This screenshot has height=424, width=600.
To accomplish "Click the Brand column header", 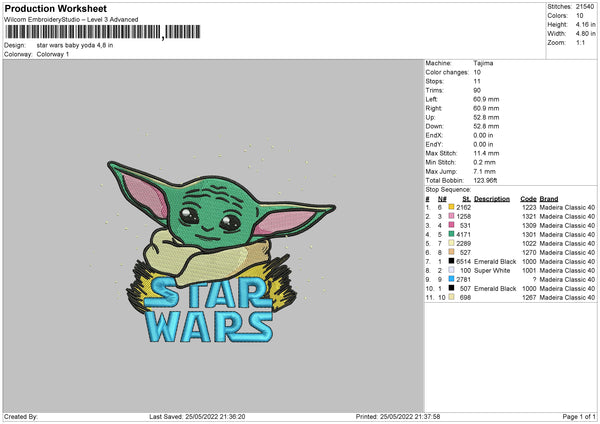I will tap(549, 199).
